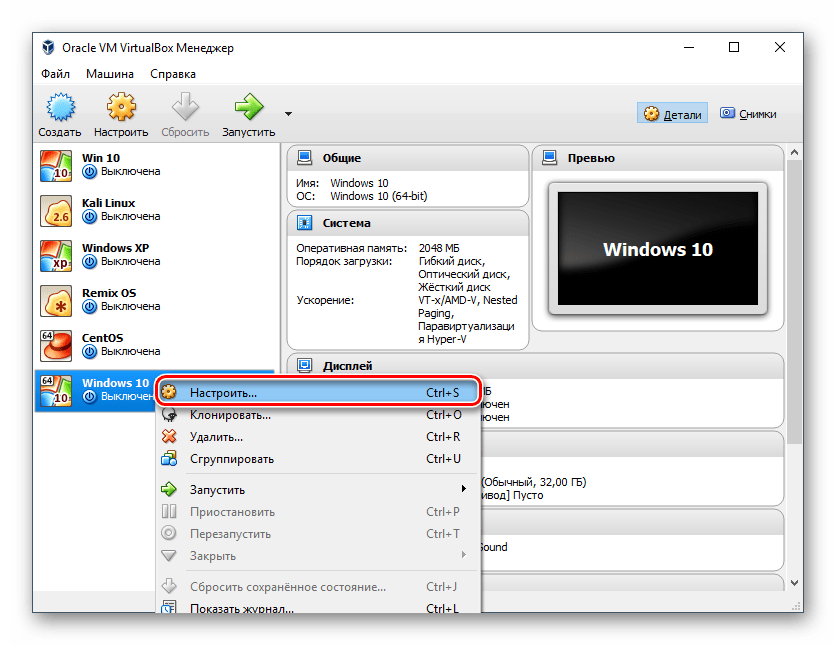
Task: Toggle the Детали view button
Action: click(672, 114)
